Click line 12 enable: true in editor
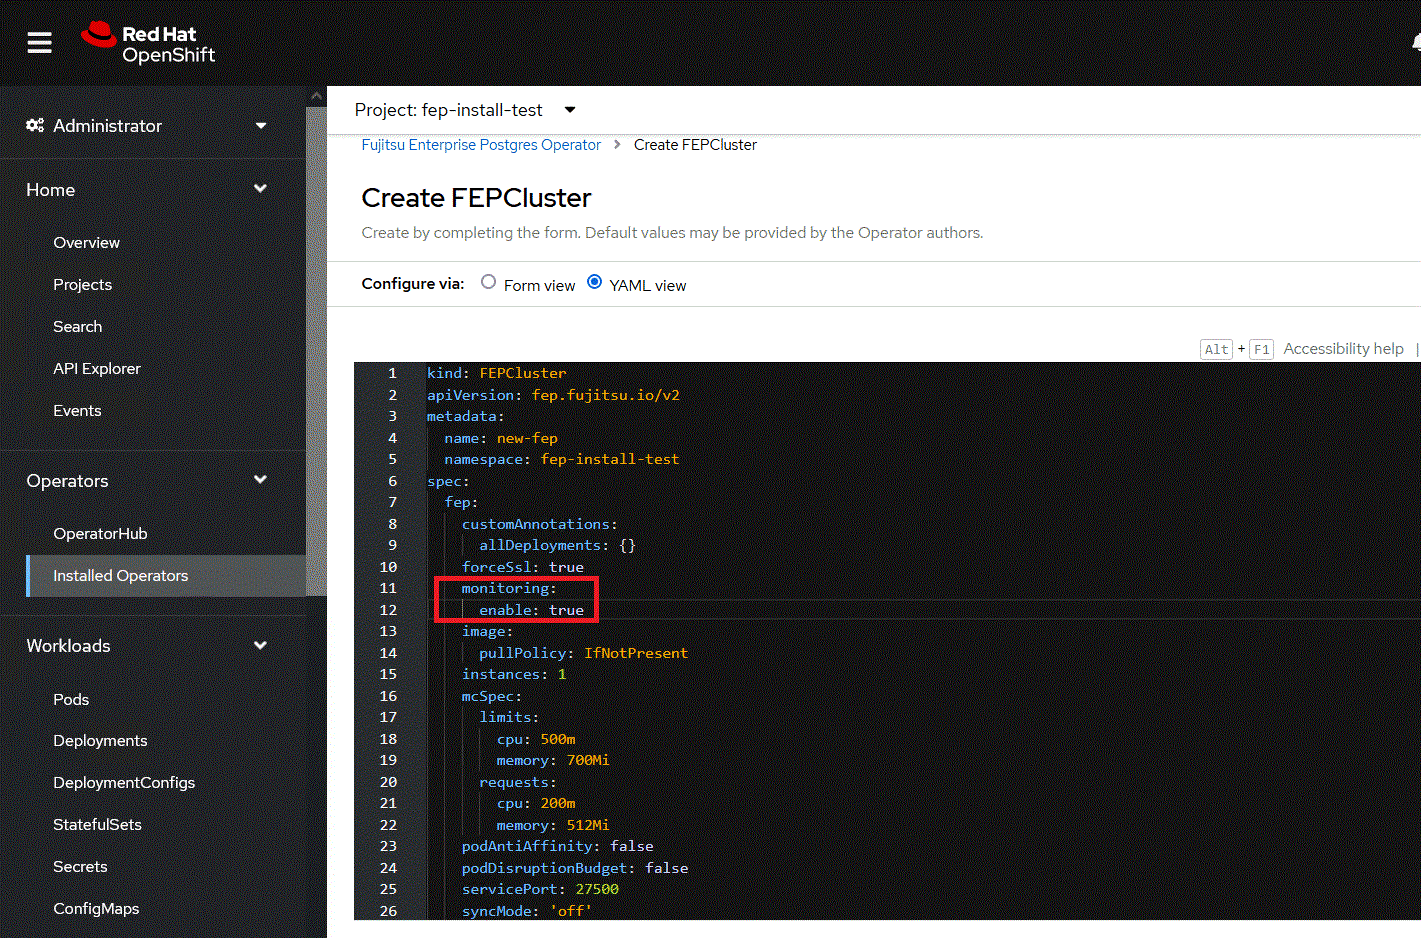 [531, 610]
